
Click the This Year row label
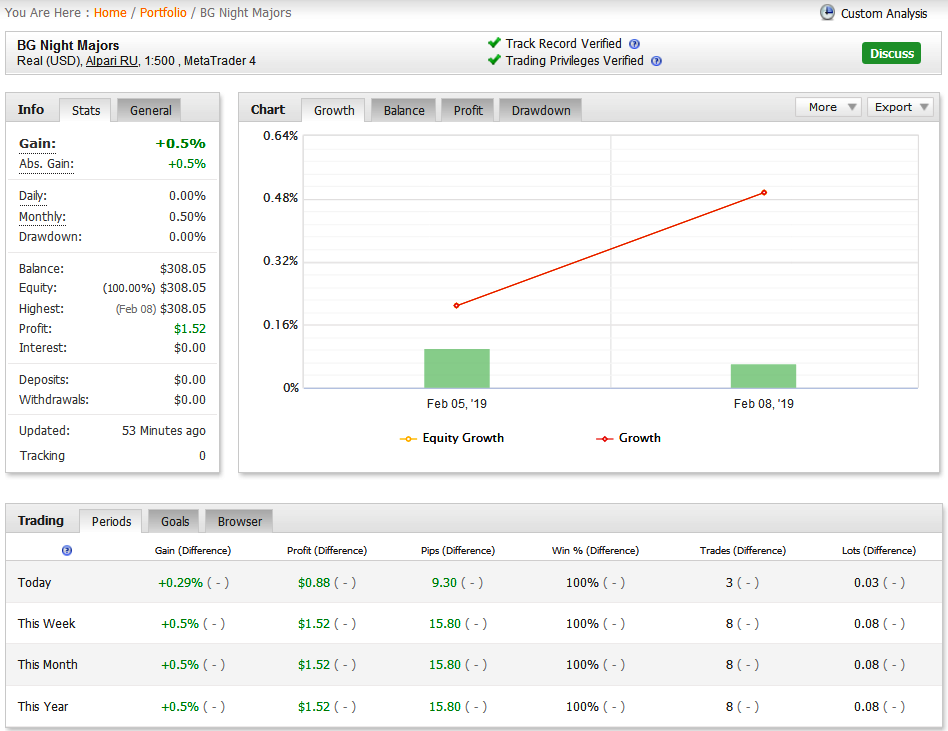click(x=43, y=706)
